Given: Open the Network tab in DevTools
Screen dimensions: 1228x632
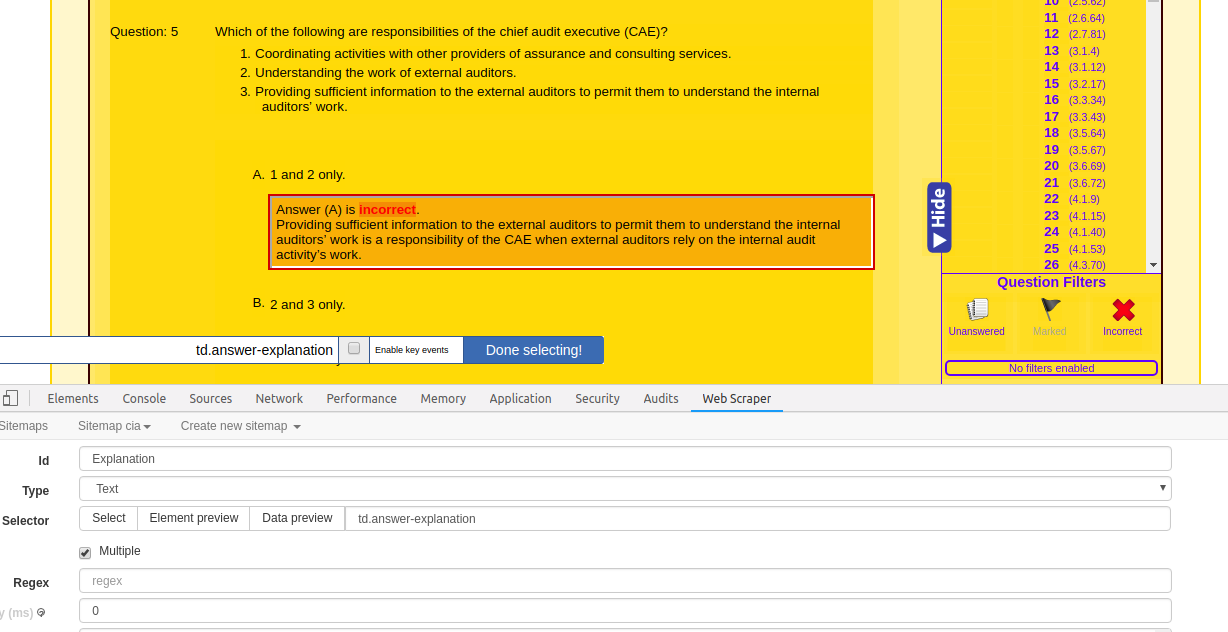Looking at the screenshot, I should tap(279, 398).
